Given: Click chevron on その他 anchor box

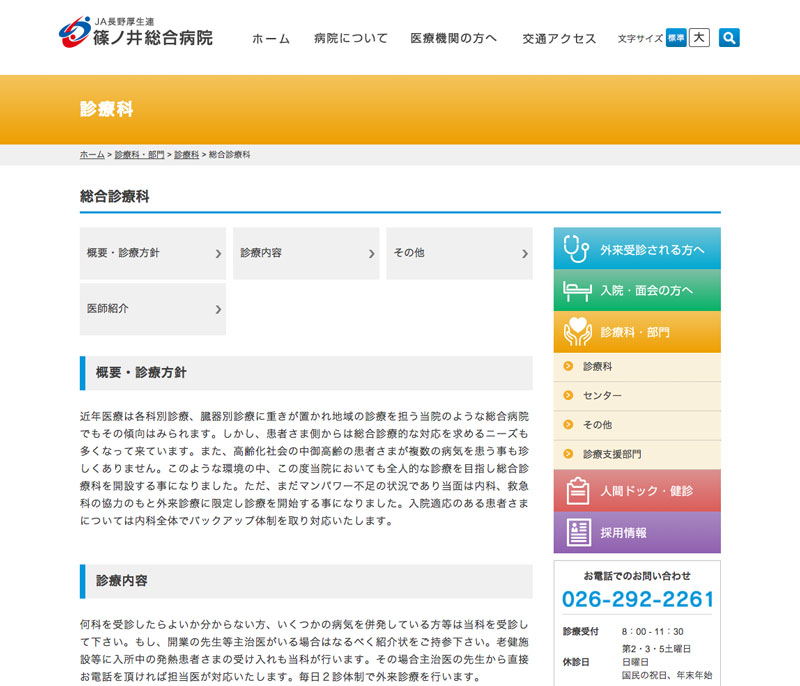Looking at the screenshot, I should point(524,253).
